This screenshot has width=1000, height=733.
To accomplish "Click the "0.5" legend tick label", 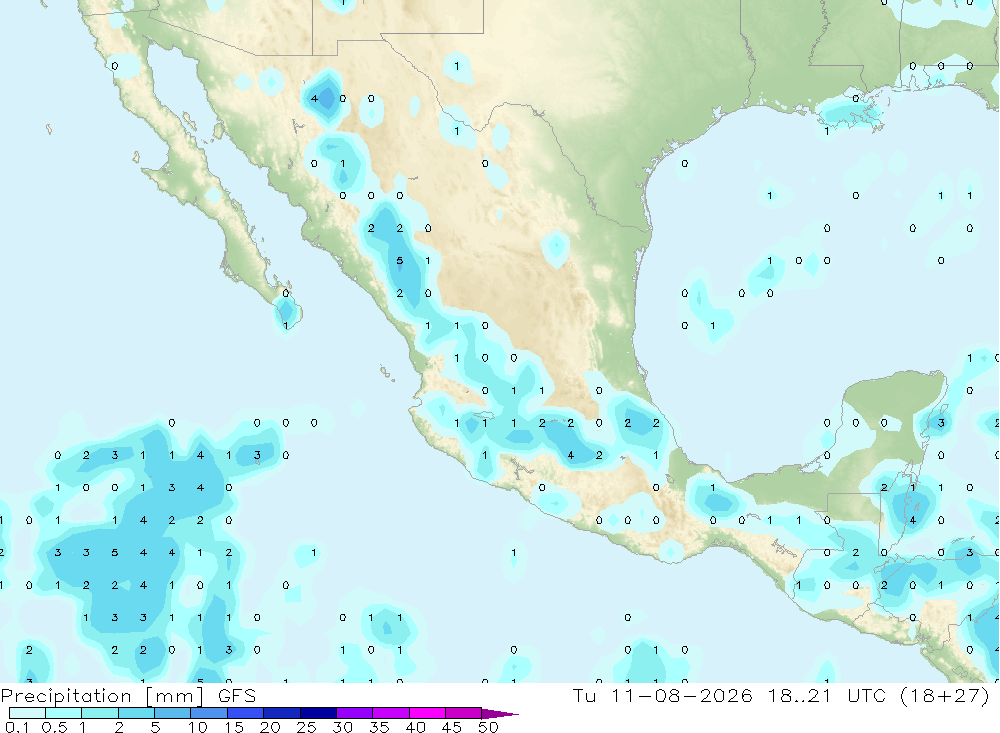I will pyautogui.click(x=54, y=727).
